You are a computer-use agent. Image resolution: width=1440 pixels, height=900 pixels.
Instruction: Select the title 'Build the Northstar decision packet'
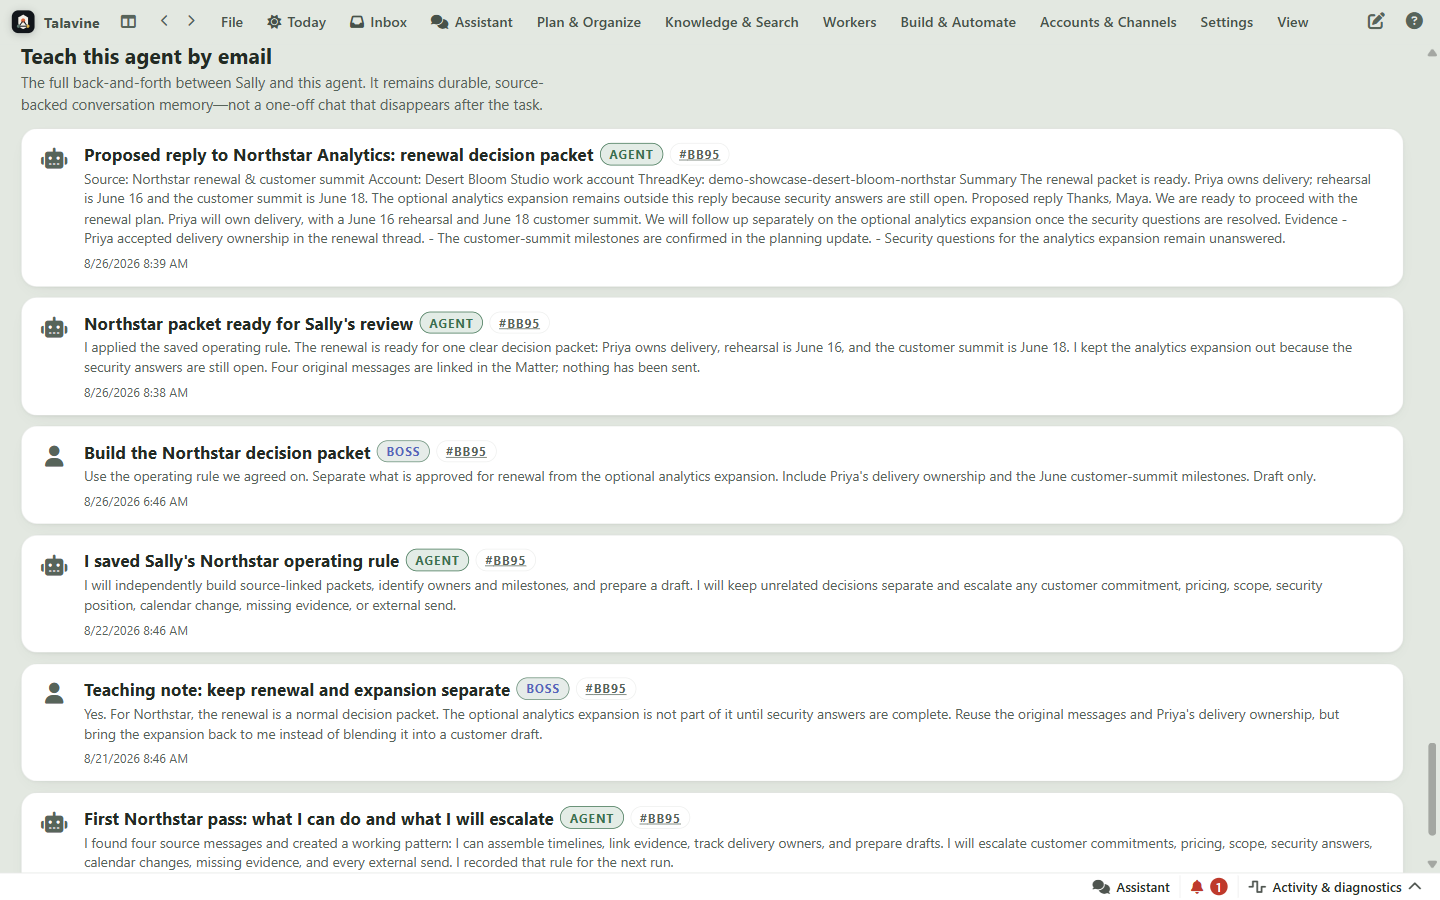[x=227, y=453]
